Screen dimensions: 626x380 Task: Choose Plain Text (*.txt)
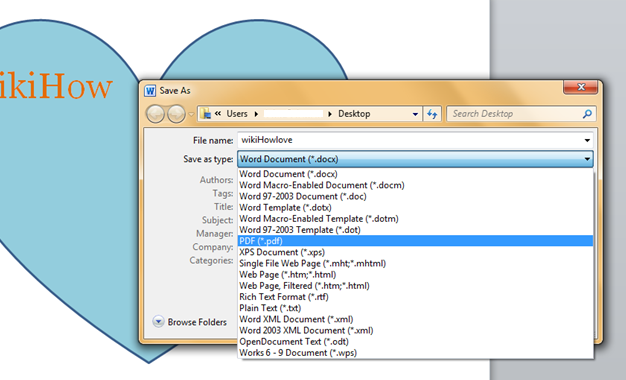coord(415,308)
